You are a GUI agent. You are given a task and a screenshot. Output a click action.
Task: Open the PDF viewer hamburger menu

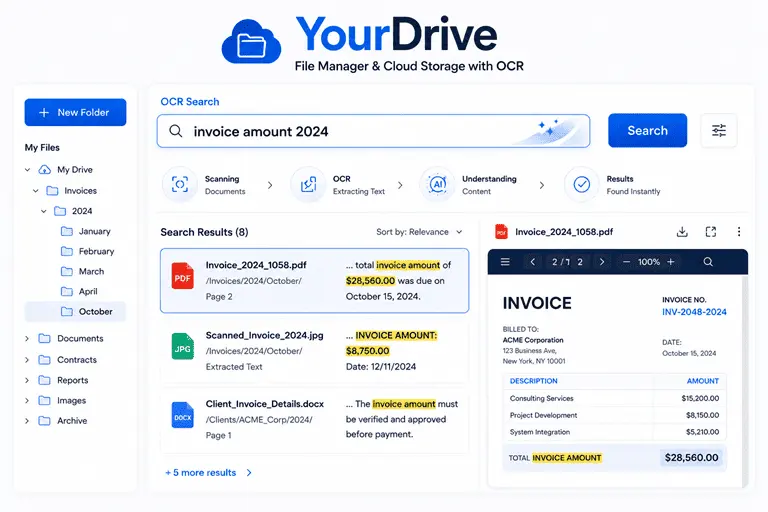point(505,262)
